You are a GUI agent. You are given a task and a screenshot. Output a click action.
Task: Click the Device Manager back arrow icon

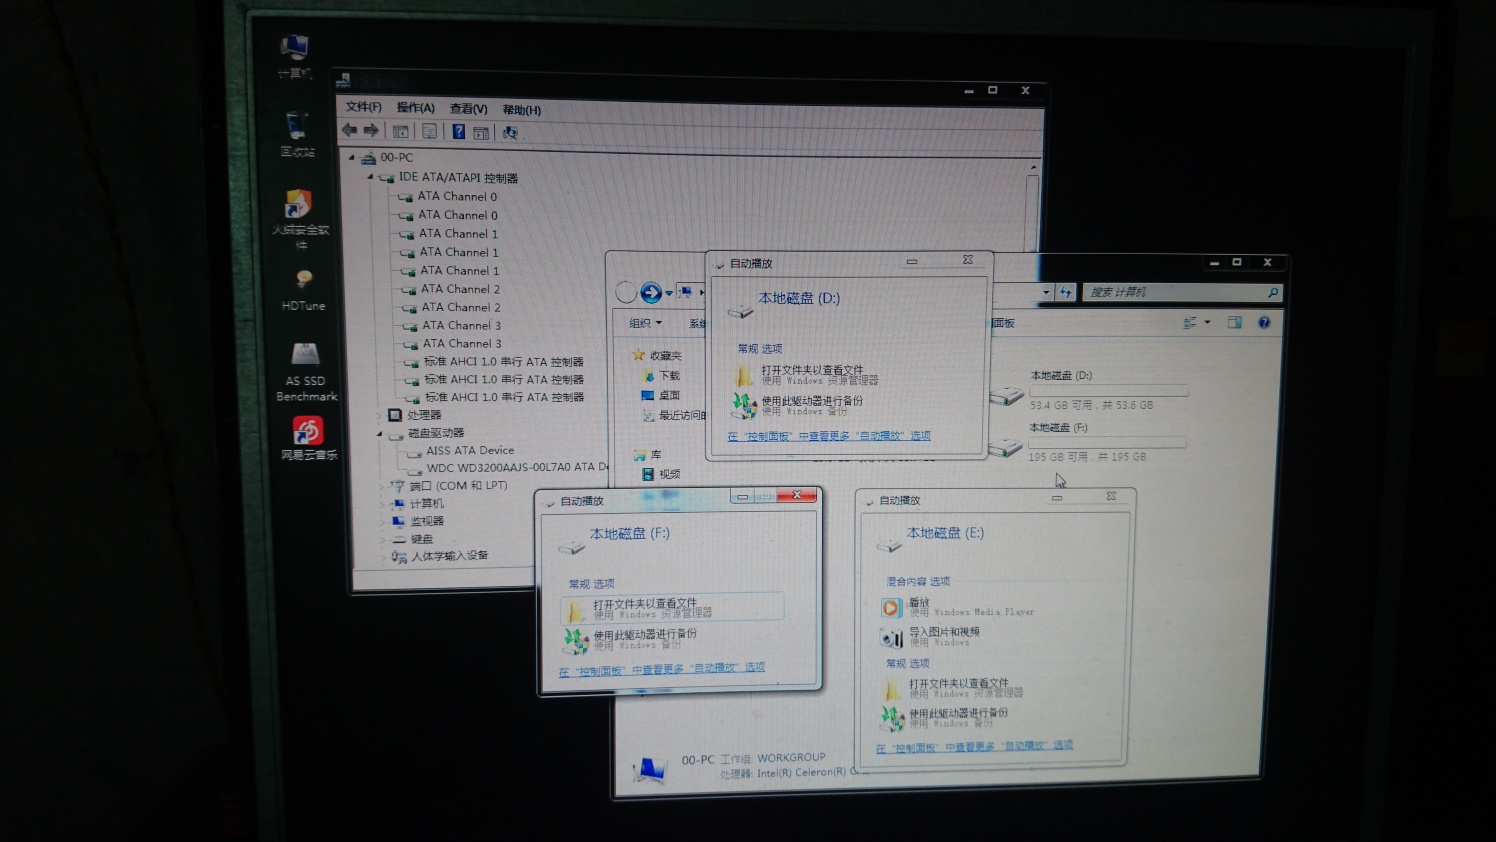(x=349, y=130)
